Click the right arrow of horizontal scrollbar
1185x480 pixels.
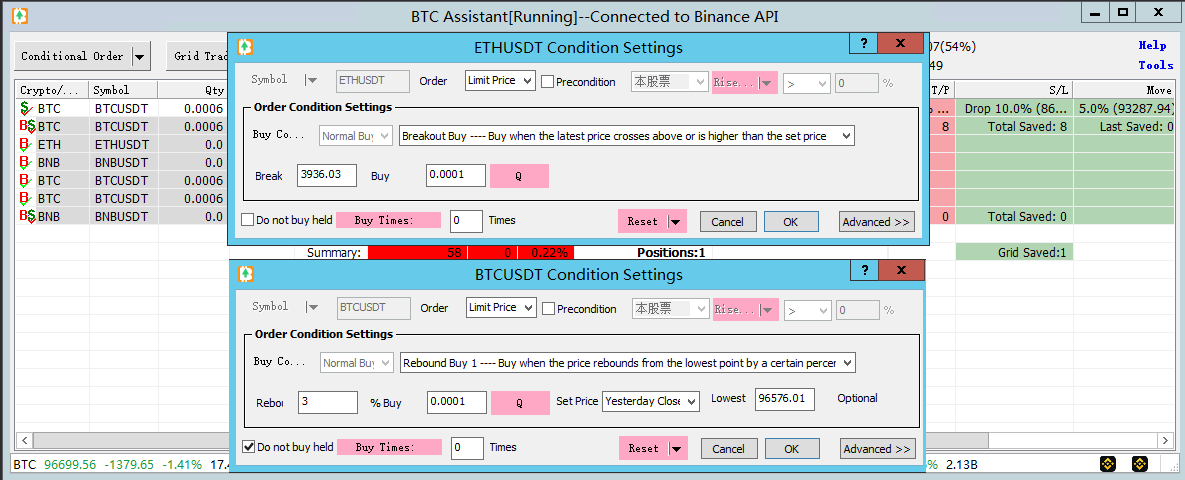[x=1164, y=439]
